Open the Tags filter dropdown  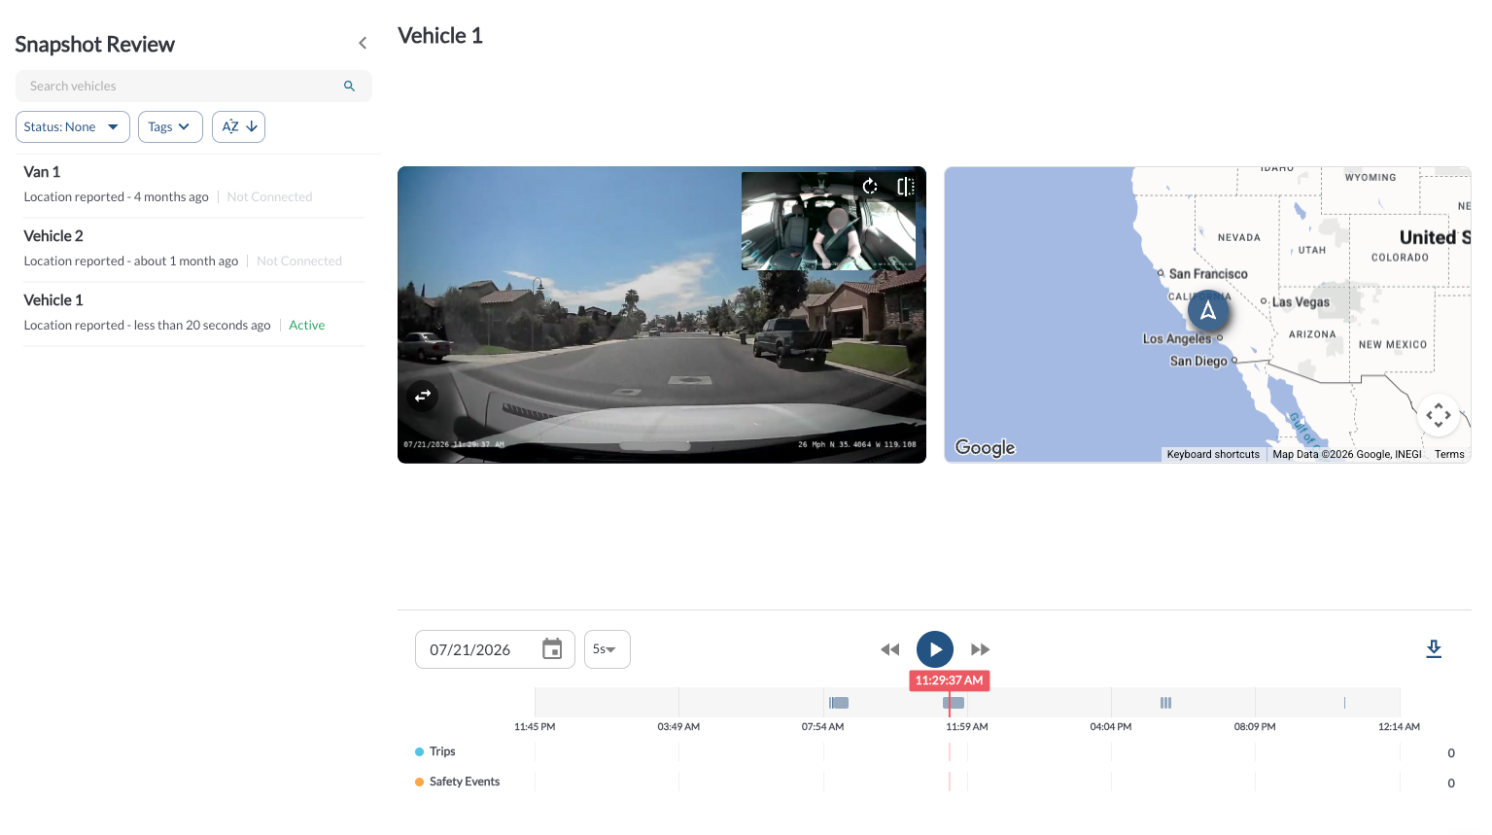tap(170, 127)
